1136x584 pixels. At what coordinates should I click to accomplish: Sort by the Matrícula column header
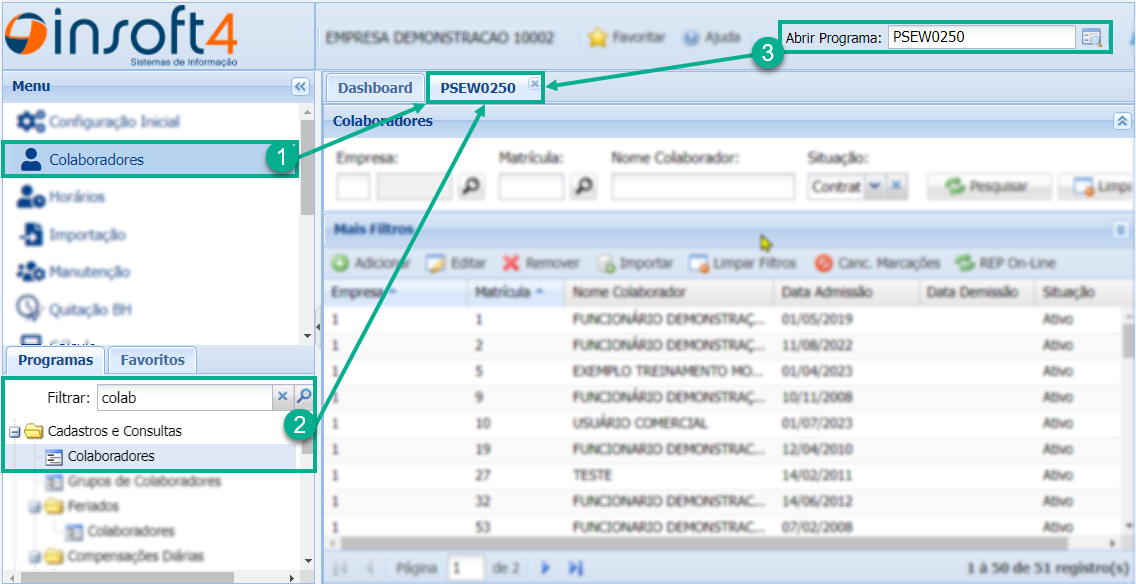pyautogui.click(x=508, y=292)
